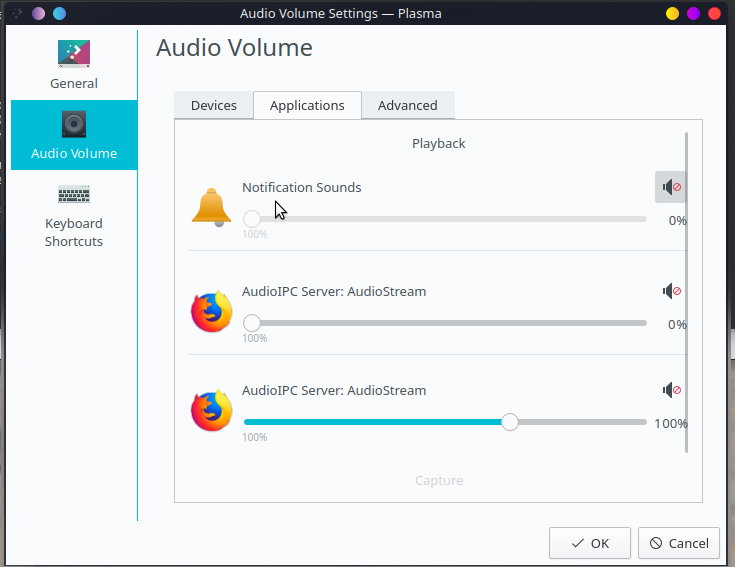
Task: Select the Audio Volume sidebar item
Action: 74,135
